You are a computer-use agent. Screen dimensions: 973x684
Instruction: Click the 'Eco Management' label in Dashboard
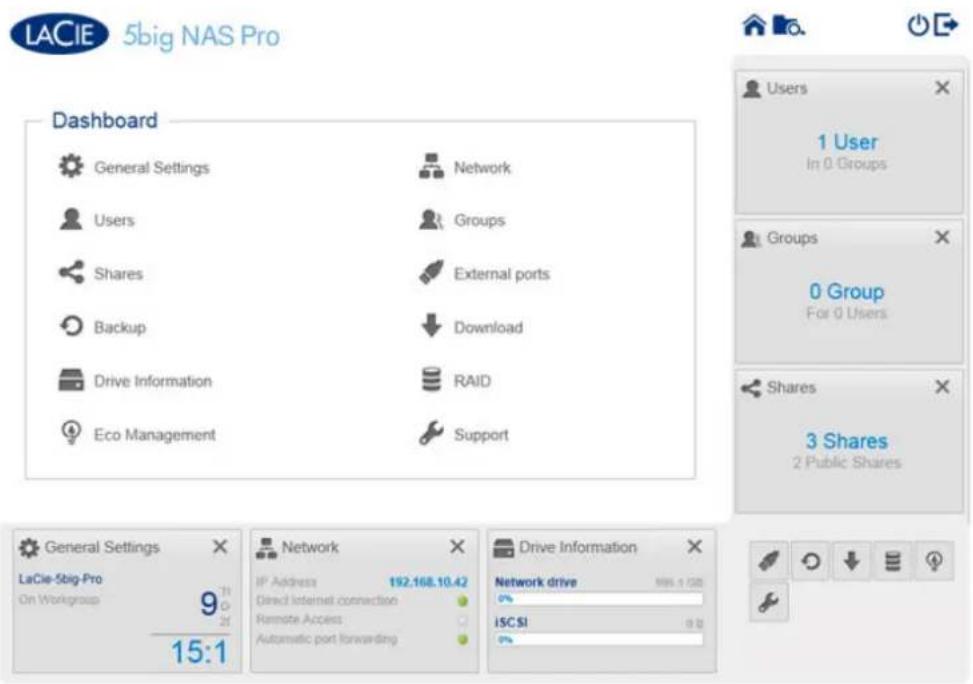(155, 434)
